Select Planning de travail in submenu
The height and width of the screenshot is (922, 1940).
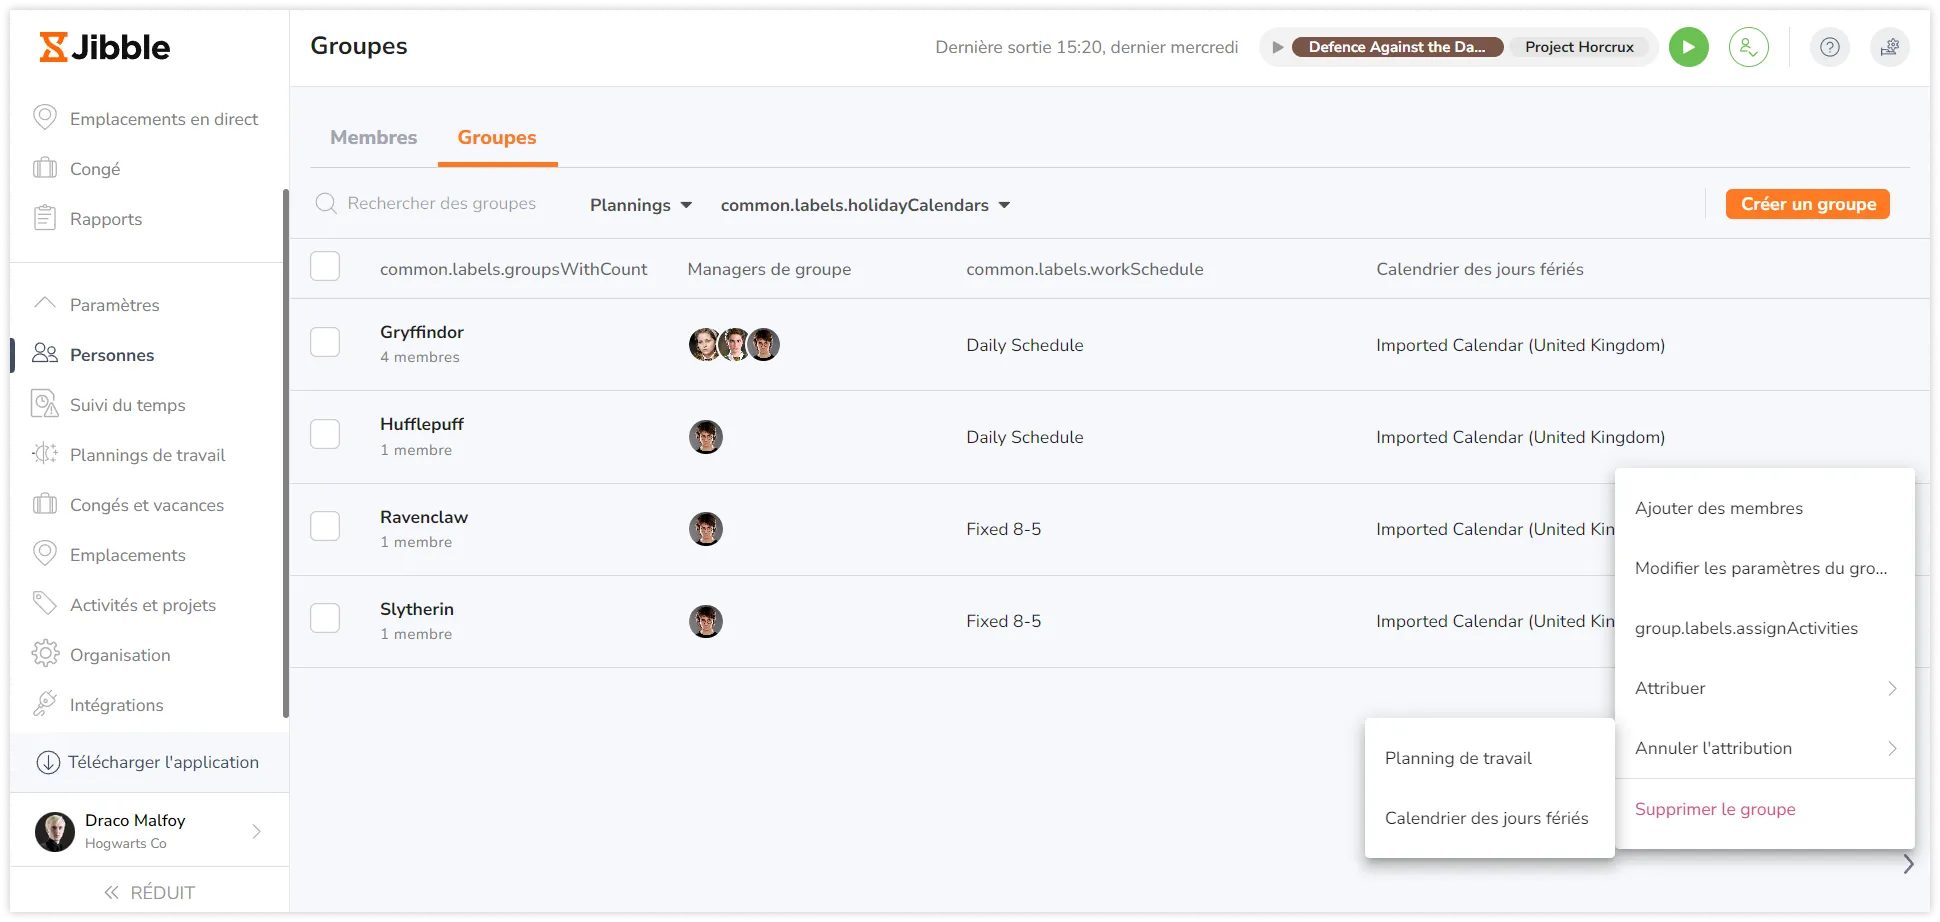point(1457,758)
